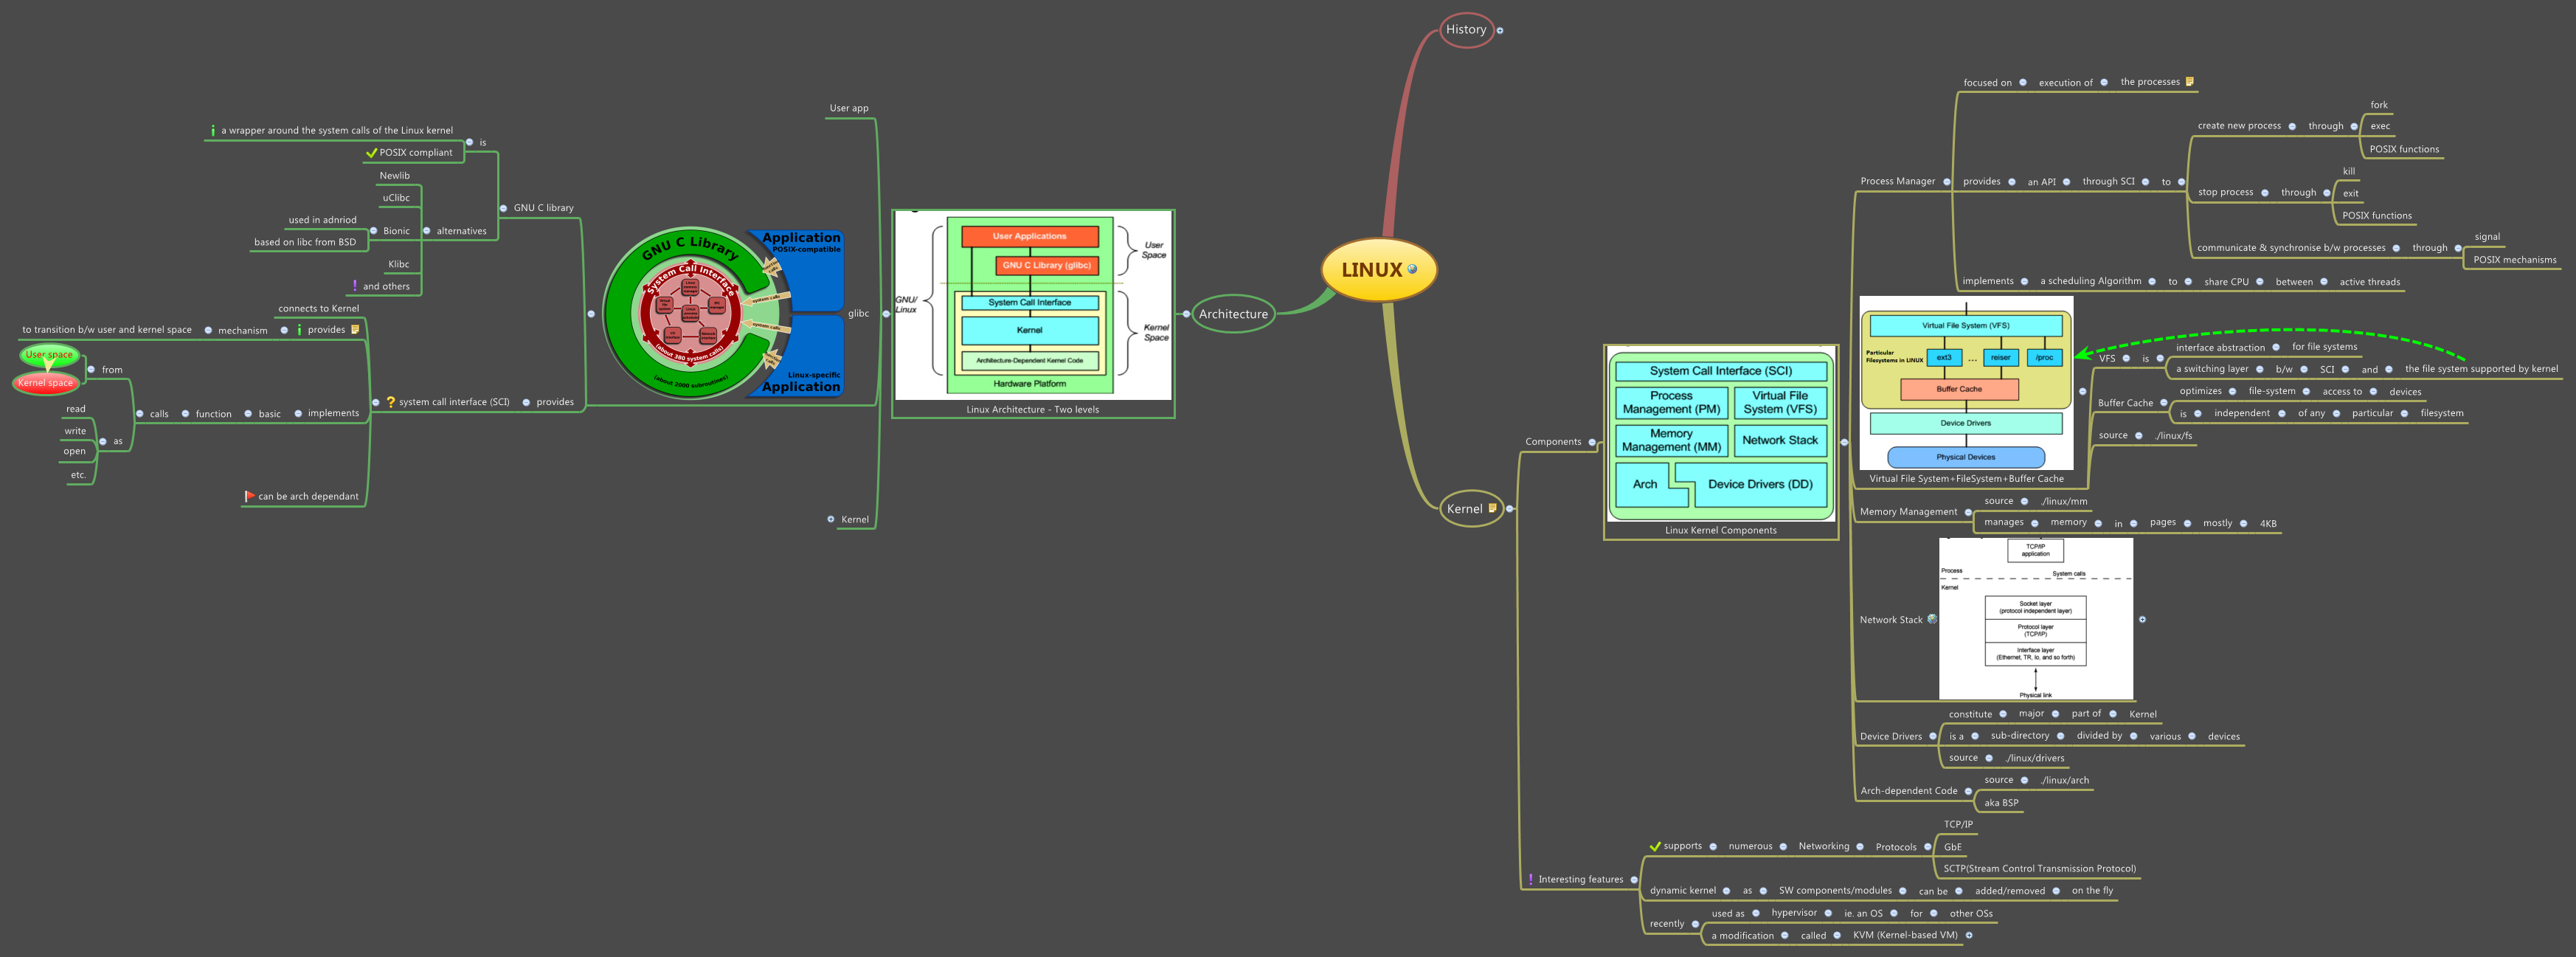This screenshot has width=2576, height=957.
Task: Click the globe icon on the LINUX central topic
Action: click(x=1413, y=269)
